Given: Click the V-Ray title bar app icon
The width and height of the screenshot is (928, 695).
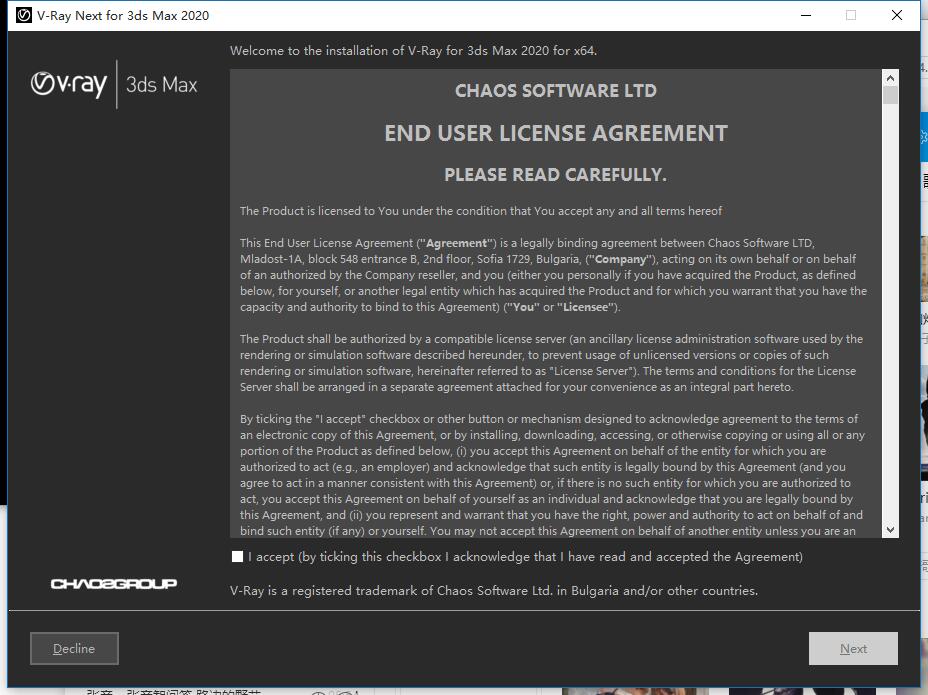Looking at the screenshot, I should pos(24,15).
